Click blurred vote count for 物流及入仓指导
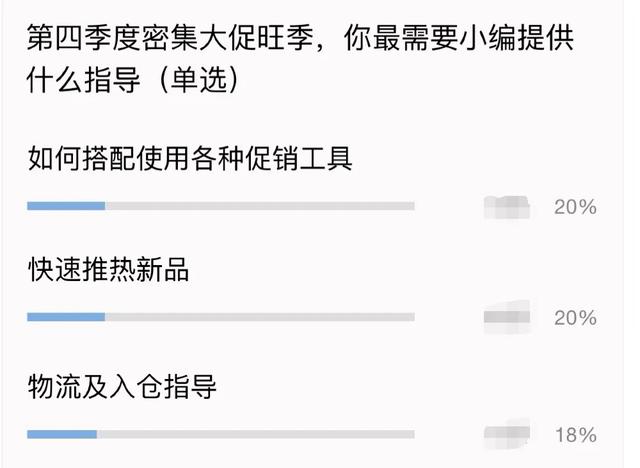 pos(507,434)
